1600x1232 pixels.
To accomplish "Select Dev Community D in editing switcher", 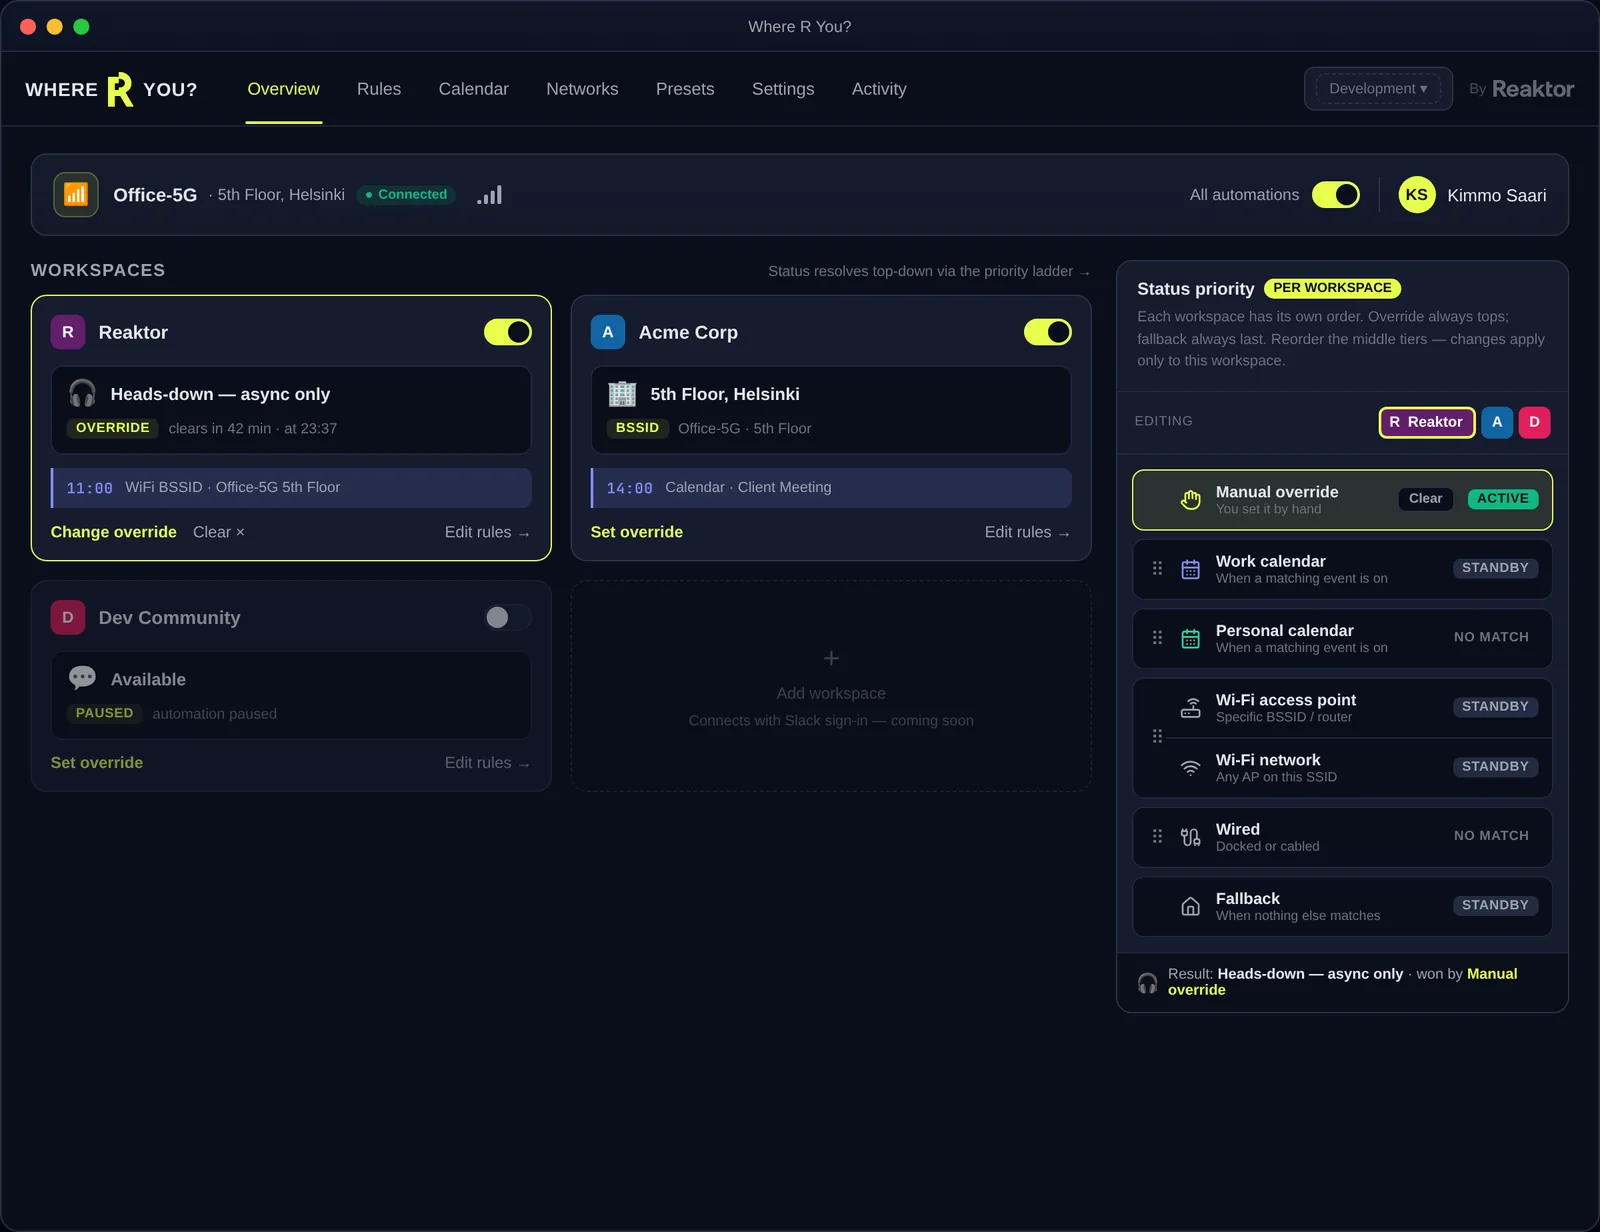I will [x=1534, y=422].
